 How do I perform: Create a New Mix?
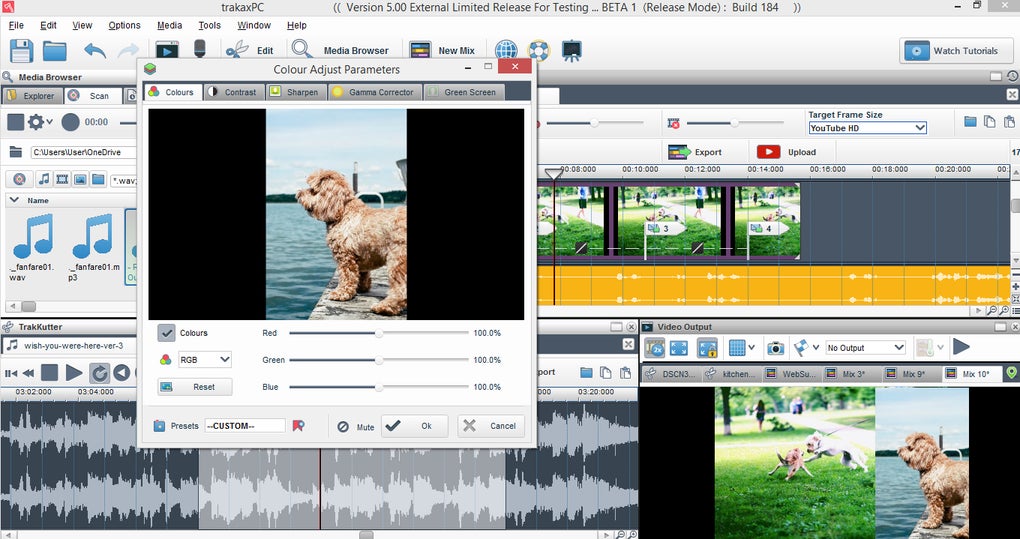click(442, 50)
